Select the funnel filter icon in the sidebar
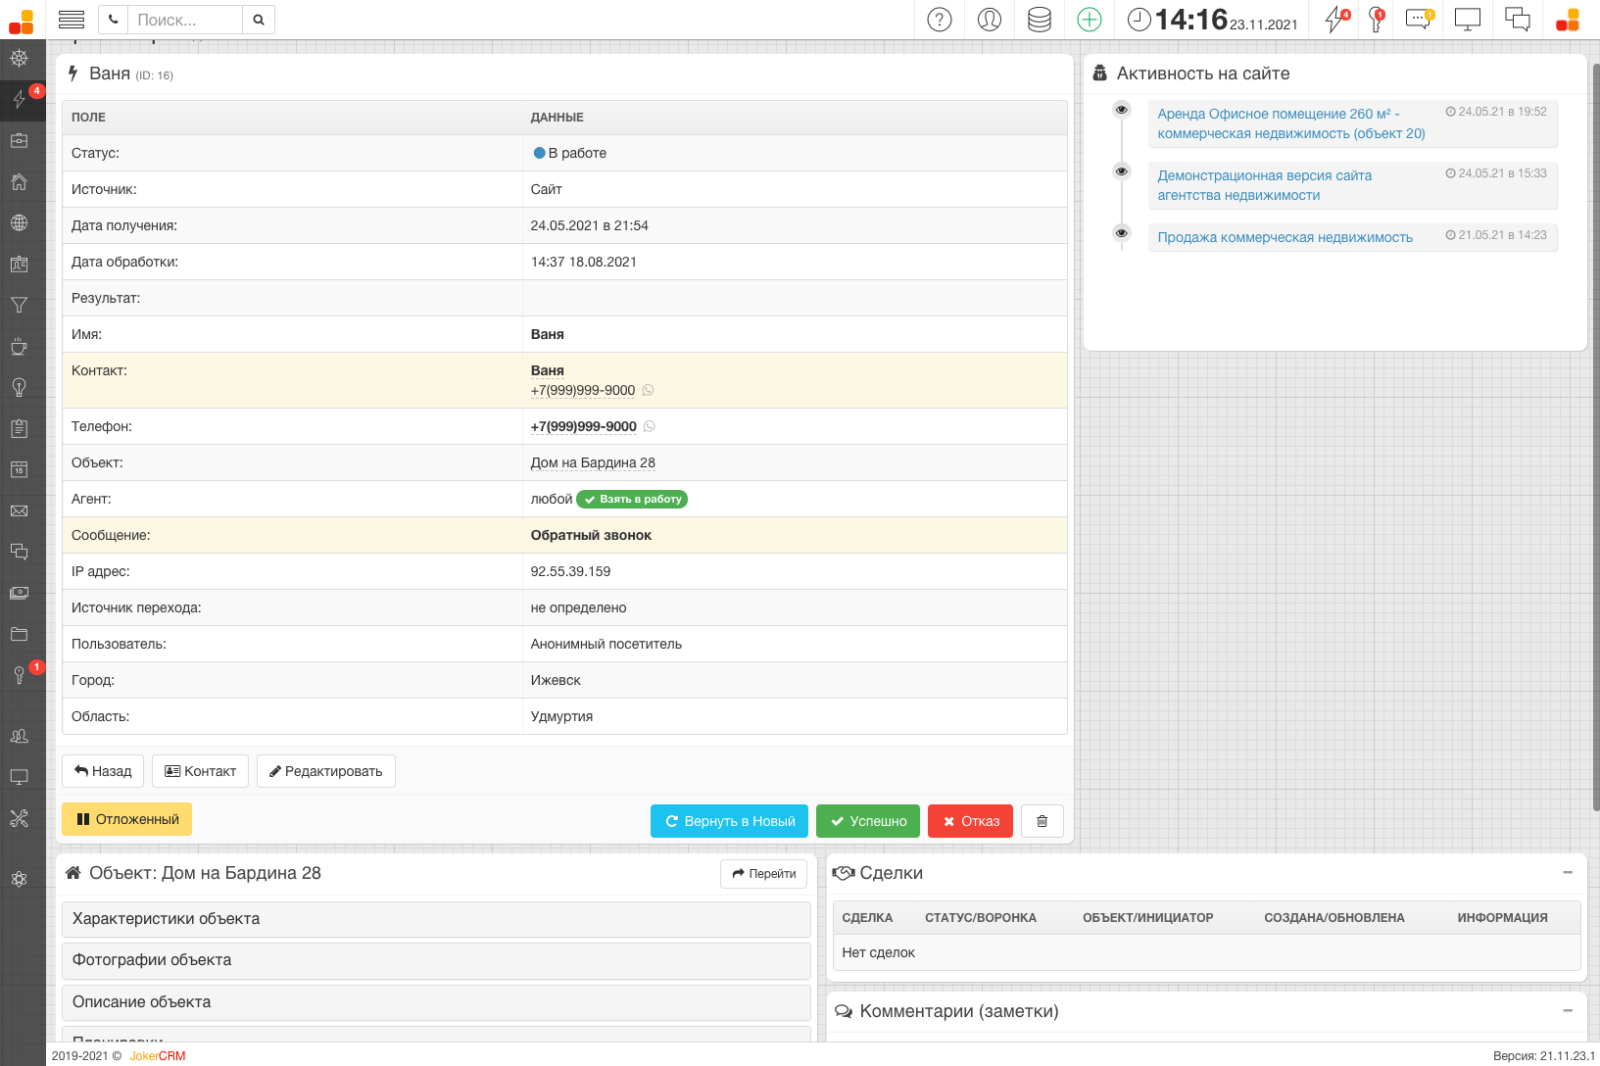The image size is (1600, 1066). [20, 305]
